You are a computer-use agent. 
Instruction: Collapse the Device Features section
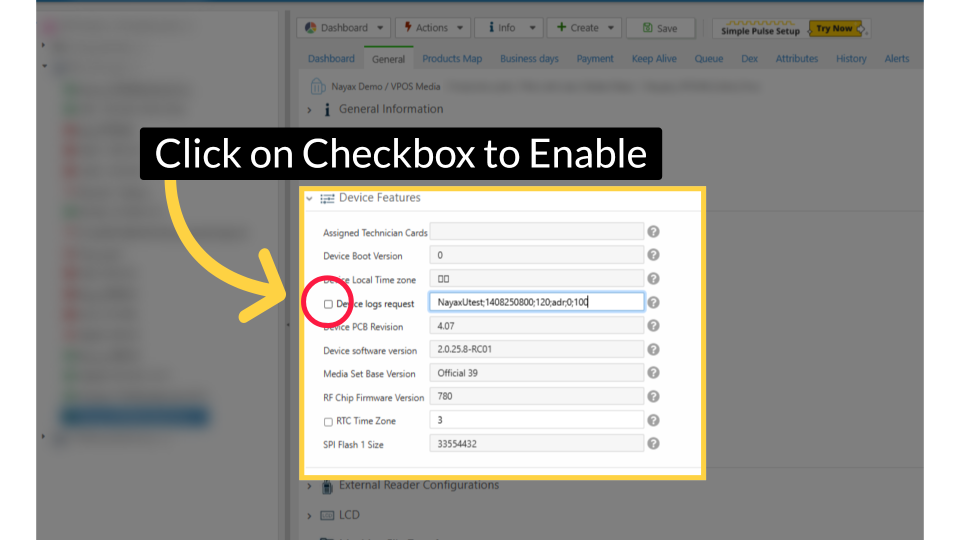[310, 198]
